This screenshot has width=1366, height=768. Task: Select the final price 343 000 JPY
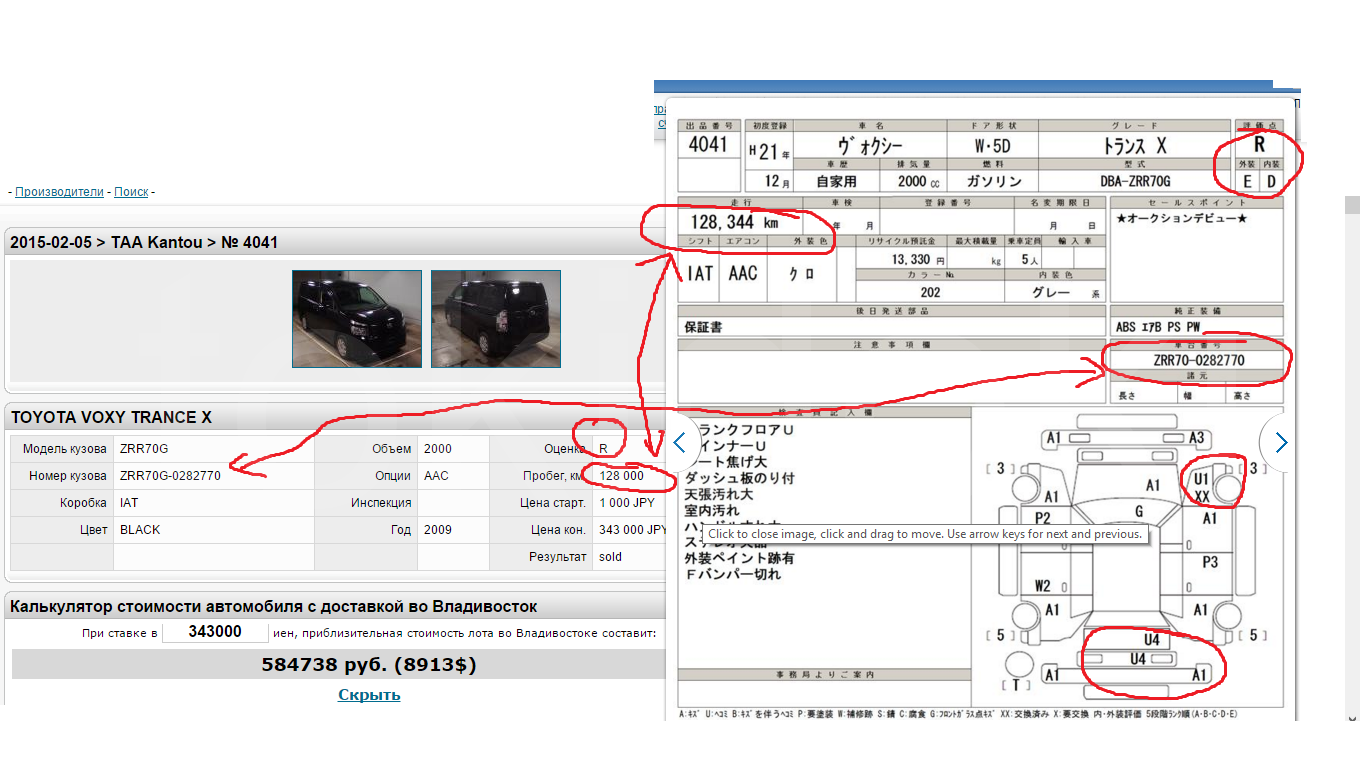point(633,530)
